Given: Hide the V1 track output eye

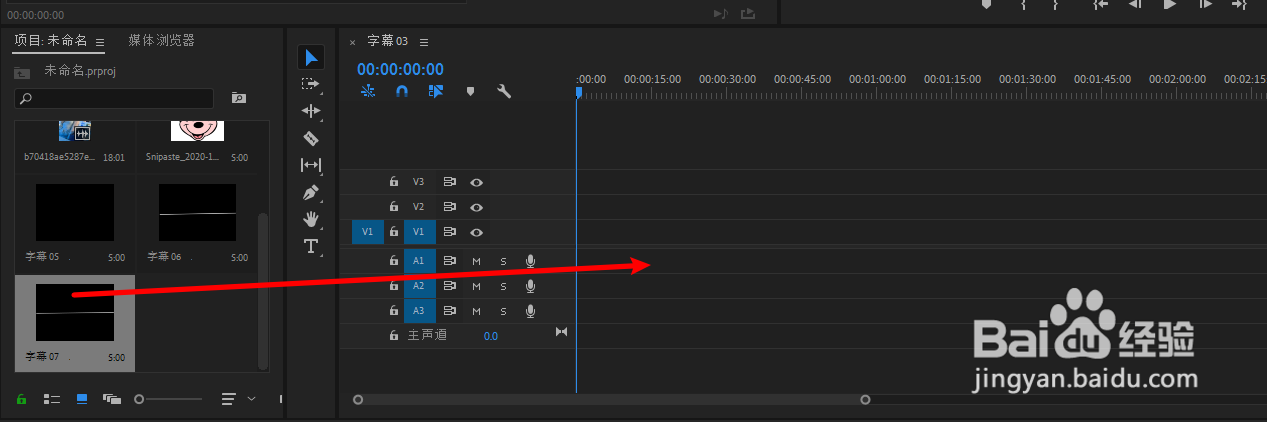Looking at the screenshot, I should (477, 232).
